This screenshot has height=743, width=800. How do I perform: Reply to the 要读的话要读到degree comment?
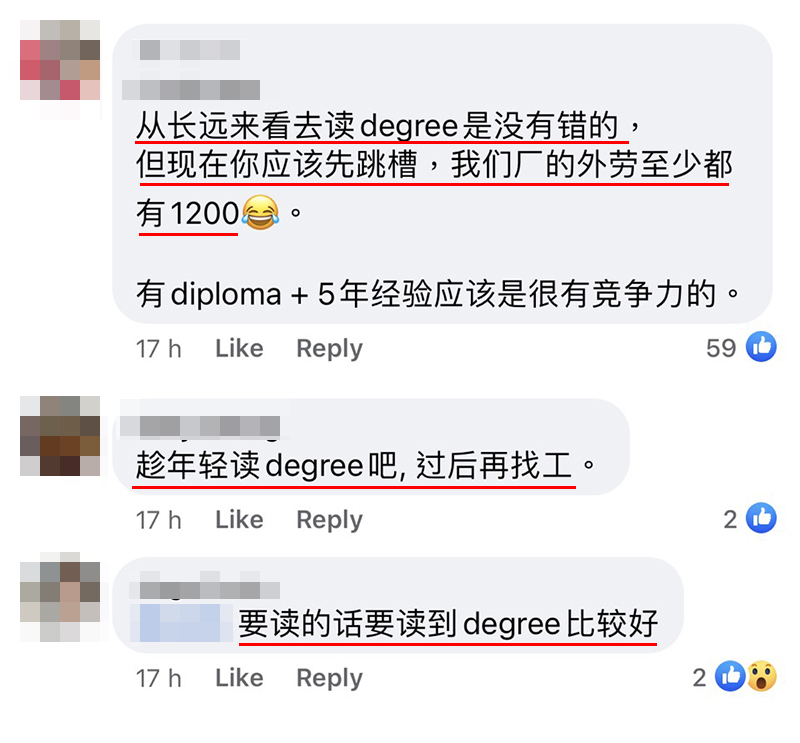[330, 678]
